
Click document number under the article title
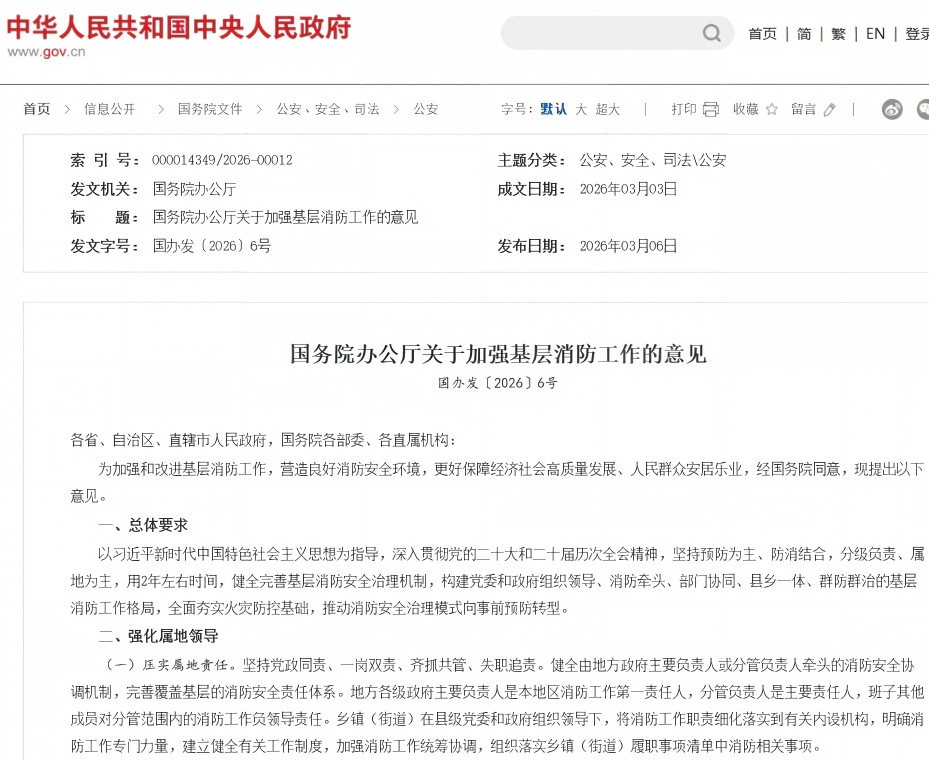click(x=498, y=383)
